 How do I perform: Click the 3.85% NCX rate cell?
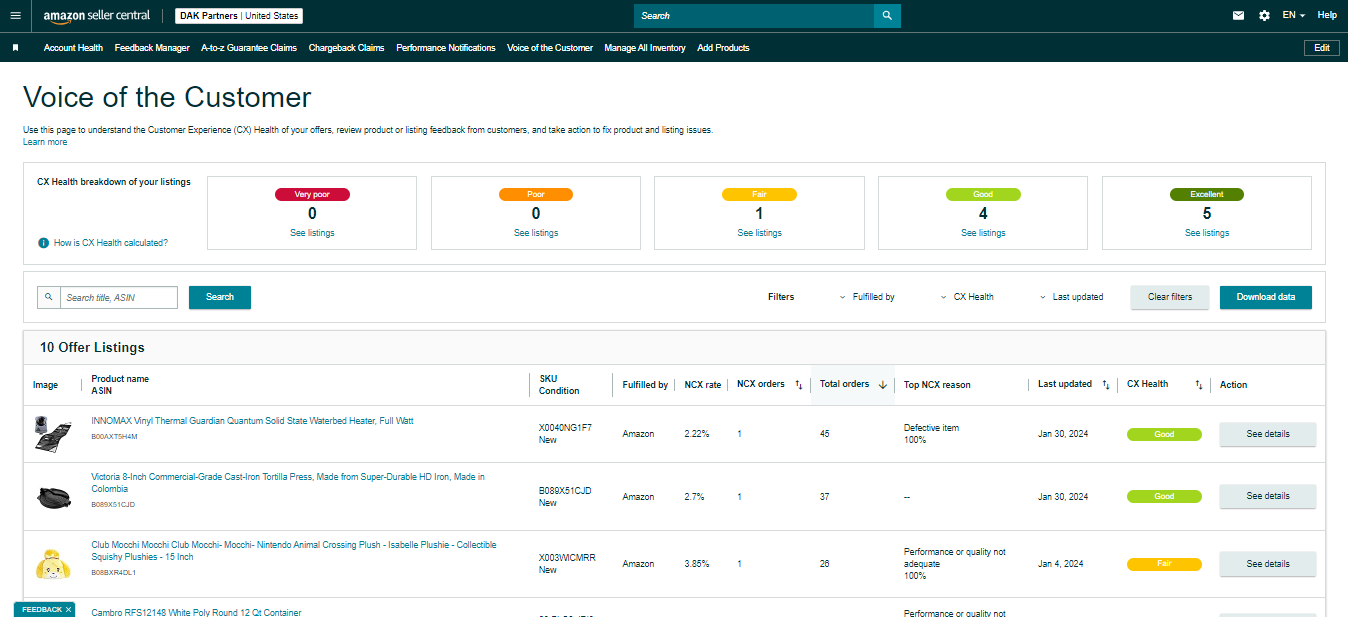pos(697,564)
